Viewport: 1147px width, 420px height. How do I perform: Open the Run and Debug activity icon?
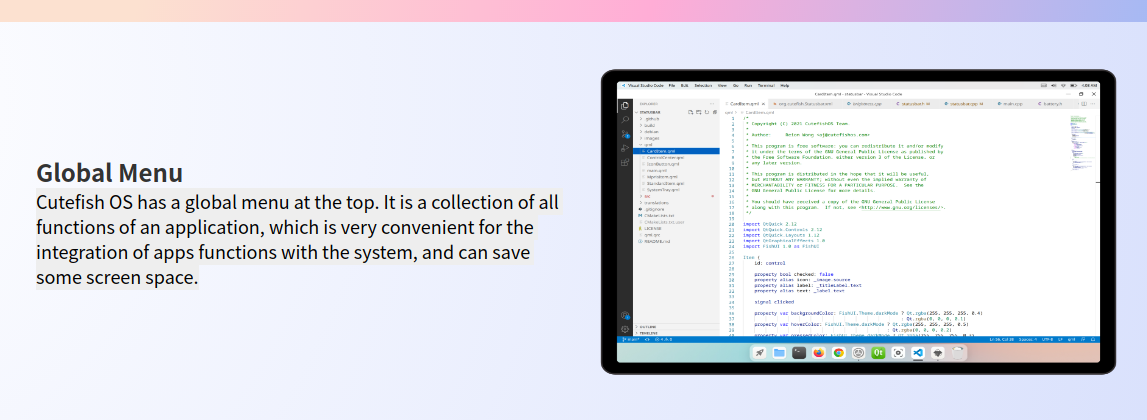point(625,148)
